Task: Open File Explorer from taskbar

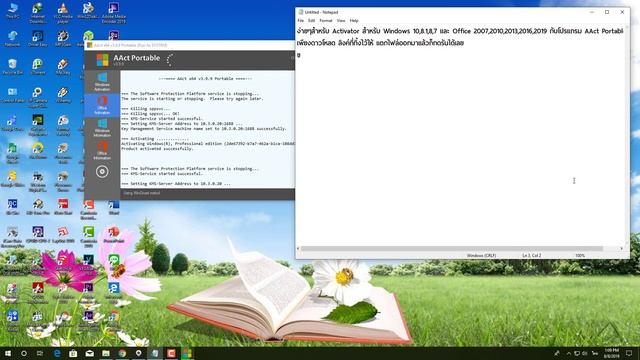Action: 106,353
